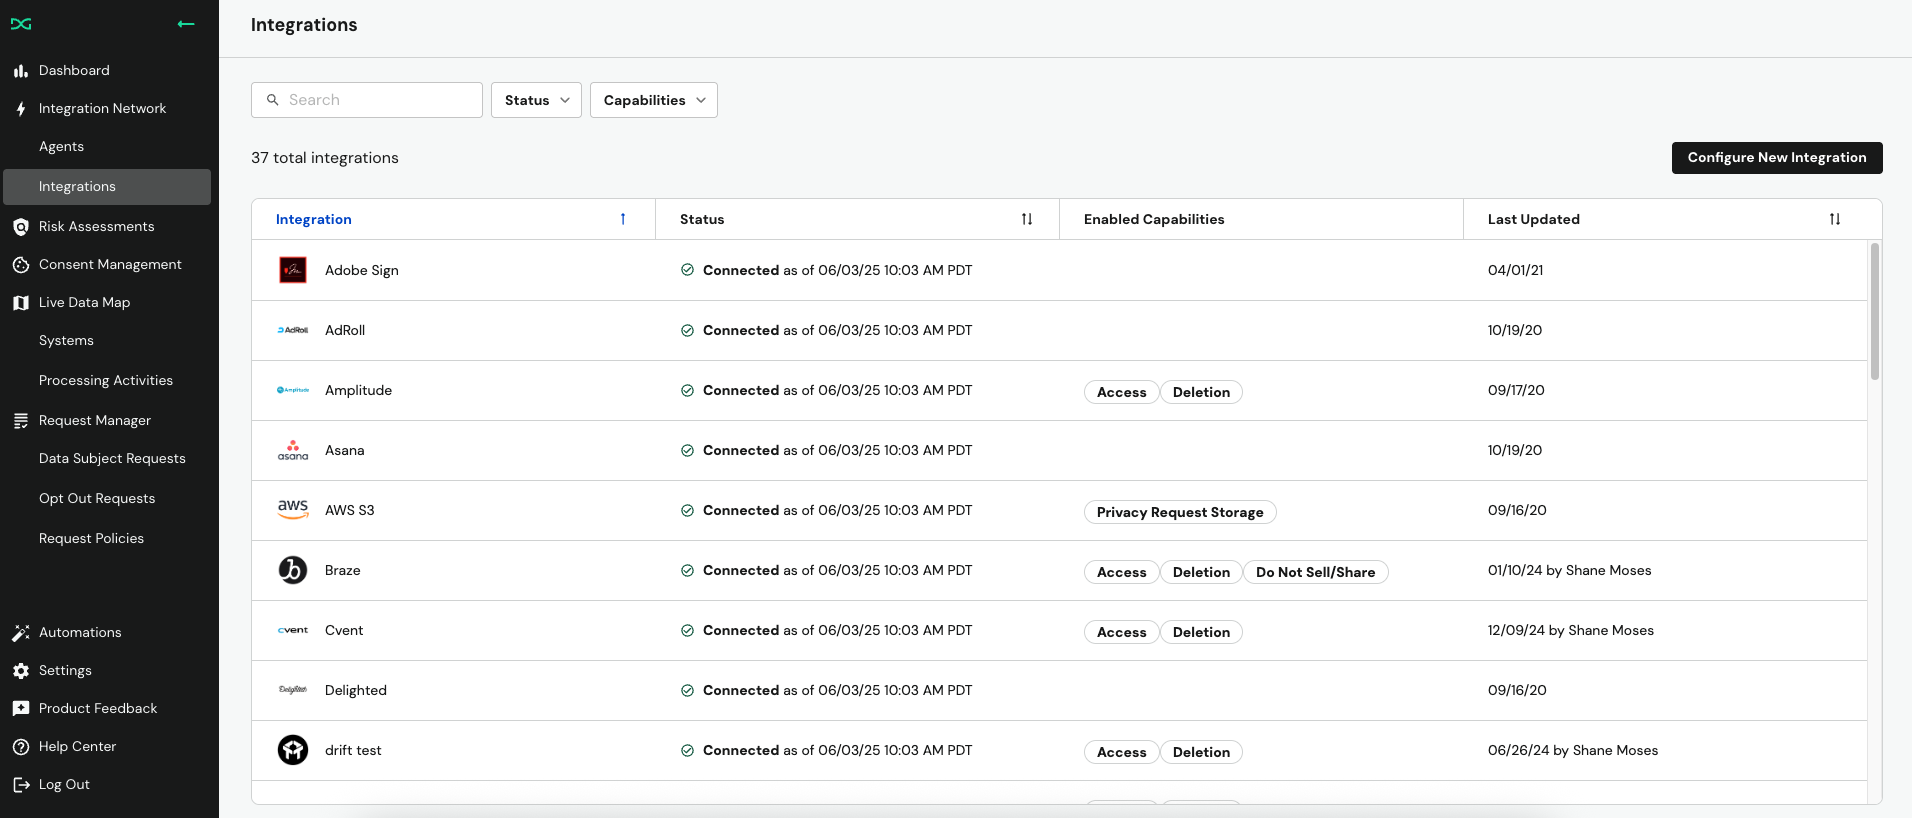The width and height of the screenshot is (1912, 818).
Task: Select the Asana integration name
Action: (x=345, y=450)
